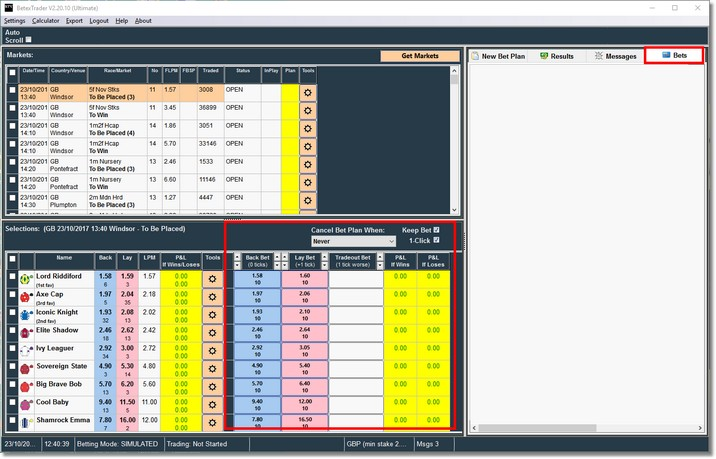Click the Get Markets button
This screenshot has width=716, height=459.
tap(420, 56)
